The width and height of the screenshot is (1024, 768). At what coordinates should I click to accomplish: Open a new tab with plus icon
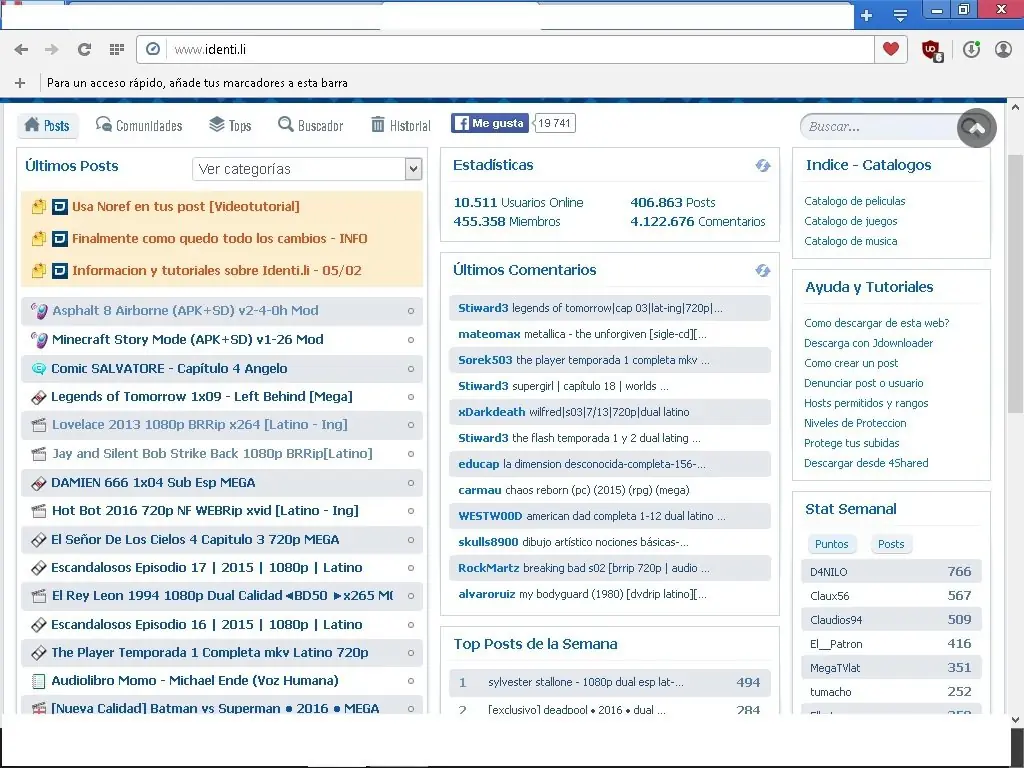coord(867,15)
